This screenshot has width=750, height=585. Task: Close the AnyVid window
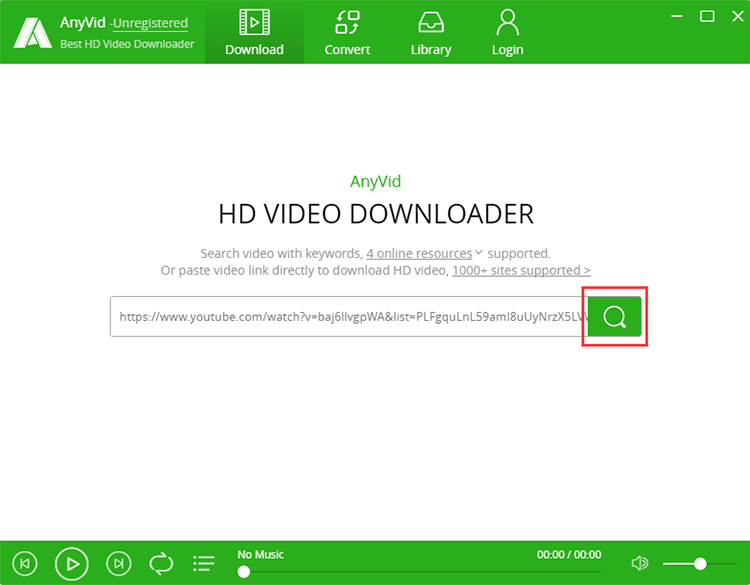click(x=738, y=16)
